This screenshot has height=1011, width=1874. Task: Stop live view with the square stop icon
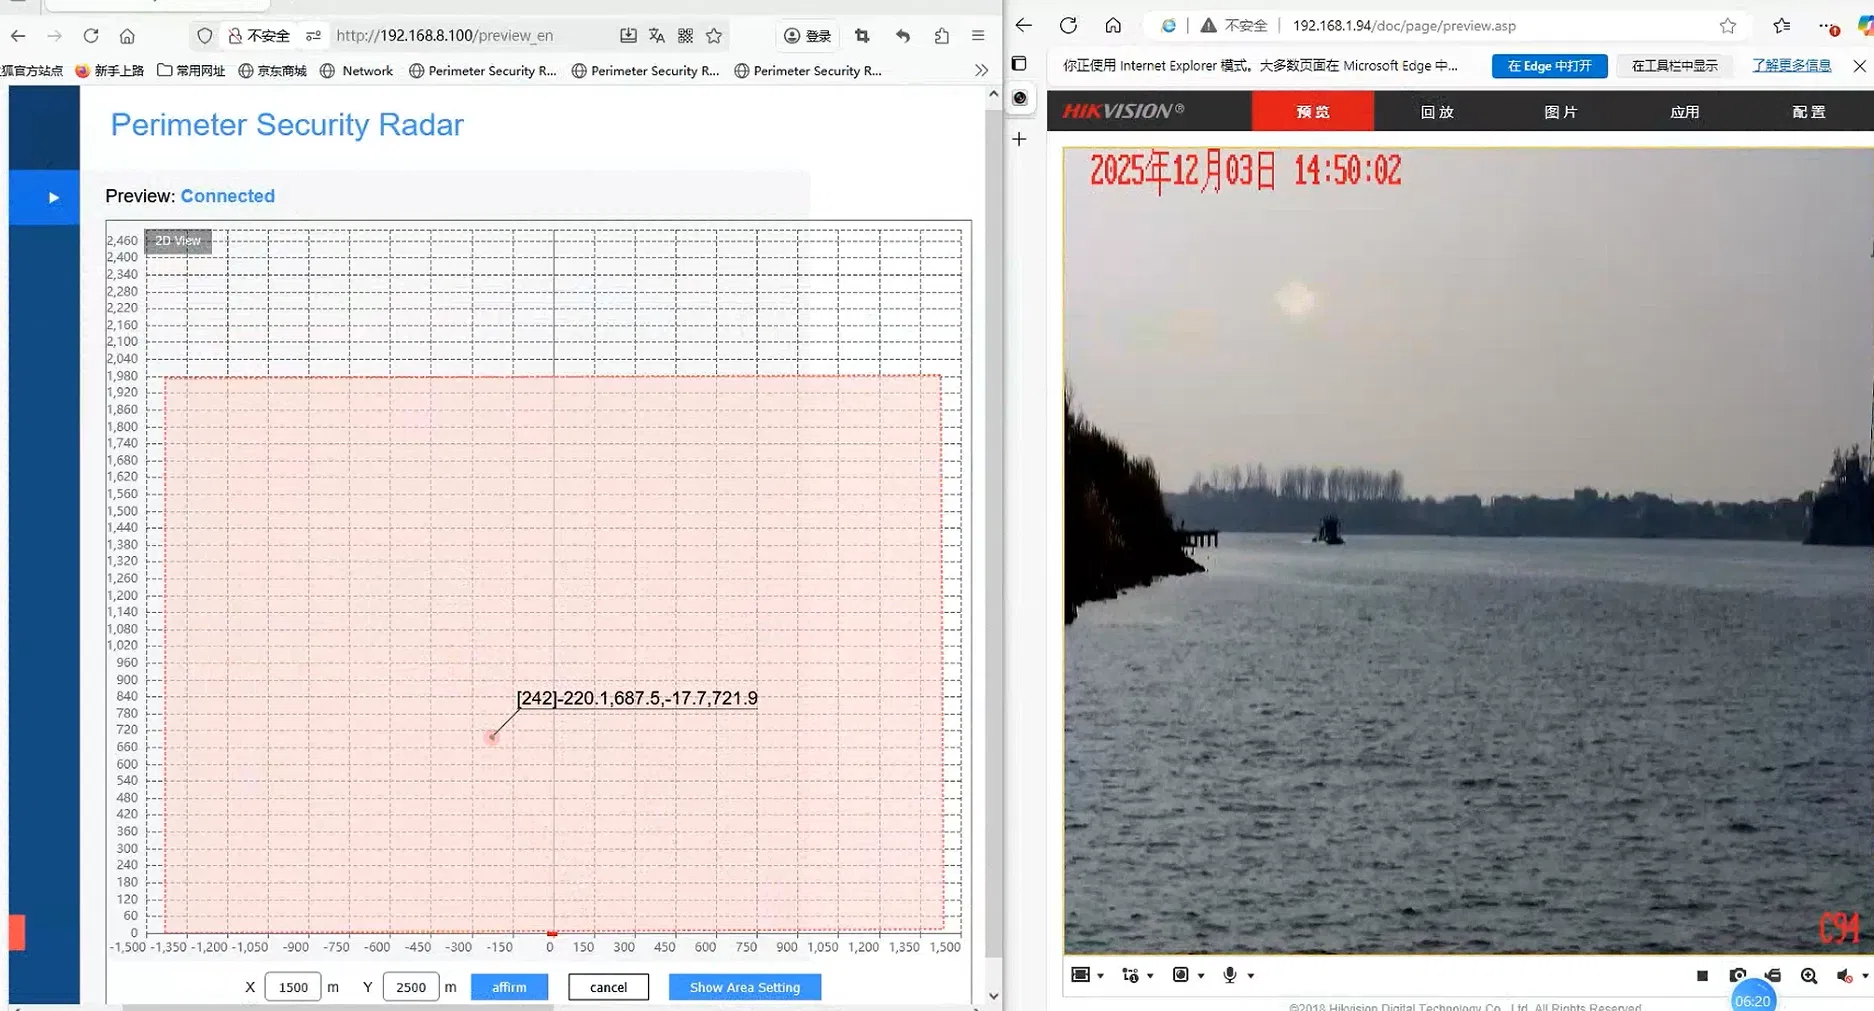[x=1702, y=974]
